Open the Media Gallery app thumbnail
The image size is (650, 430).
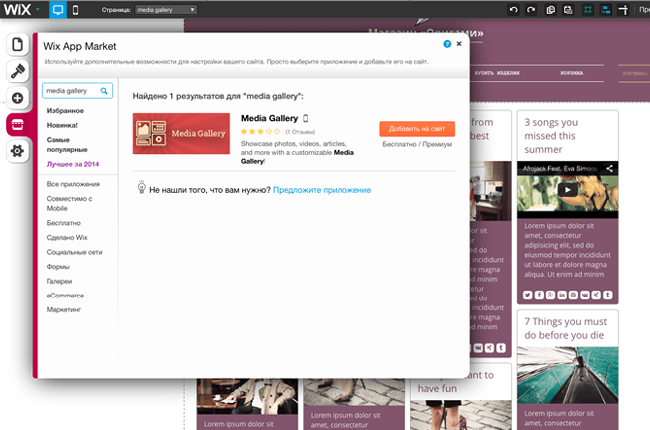pyautogui.click(x=181, y=134)
